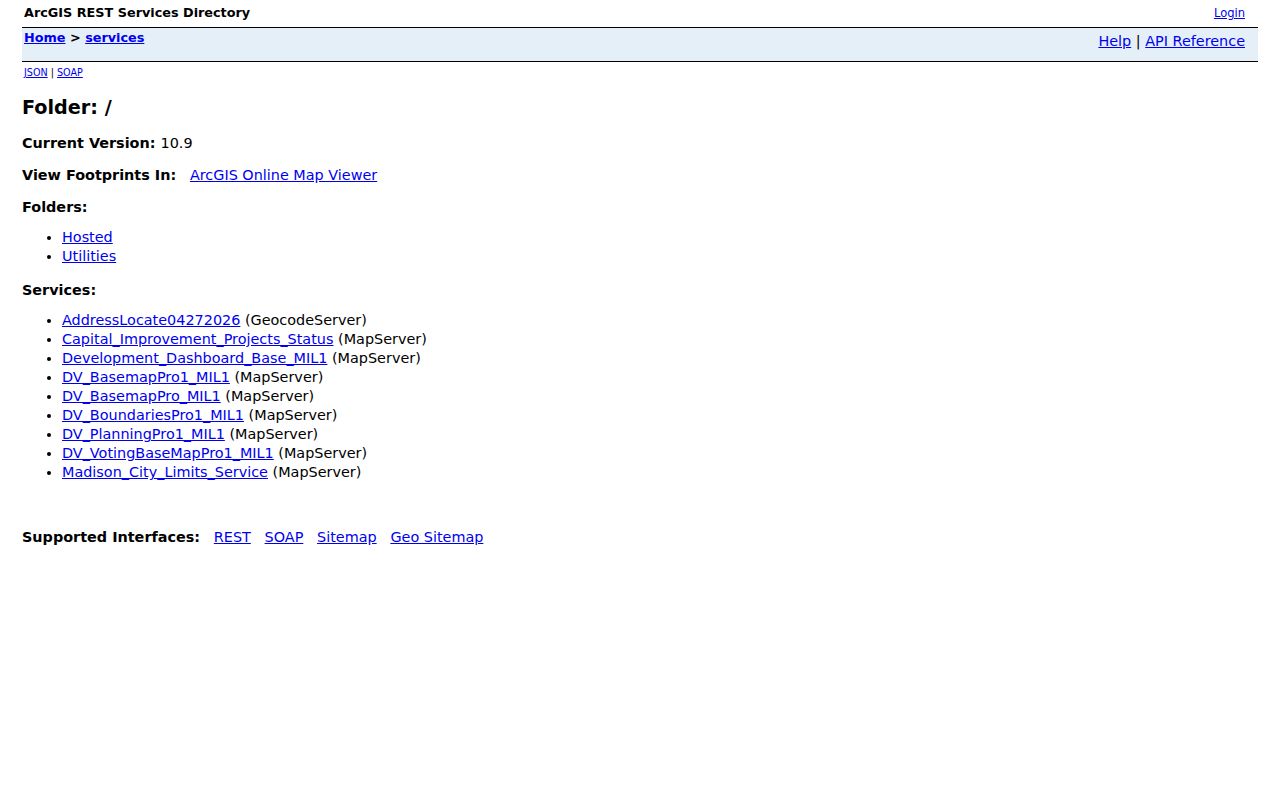Open the Geo Sitemap link
Image resolution: width=1280 pixels, height=800 pixels.
coord(437,537)
